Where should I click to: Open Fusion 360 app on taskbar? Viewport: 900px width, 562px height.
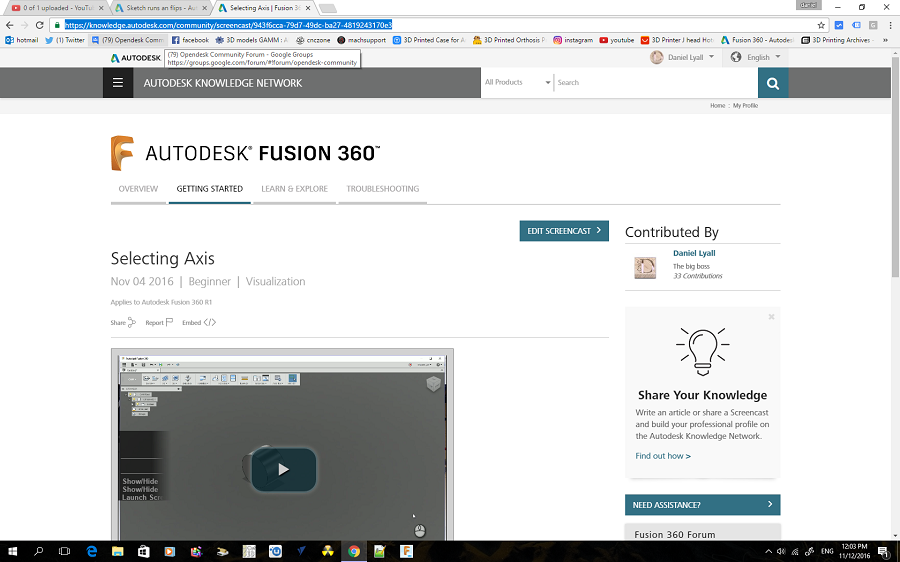(x=406, y=552)
